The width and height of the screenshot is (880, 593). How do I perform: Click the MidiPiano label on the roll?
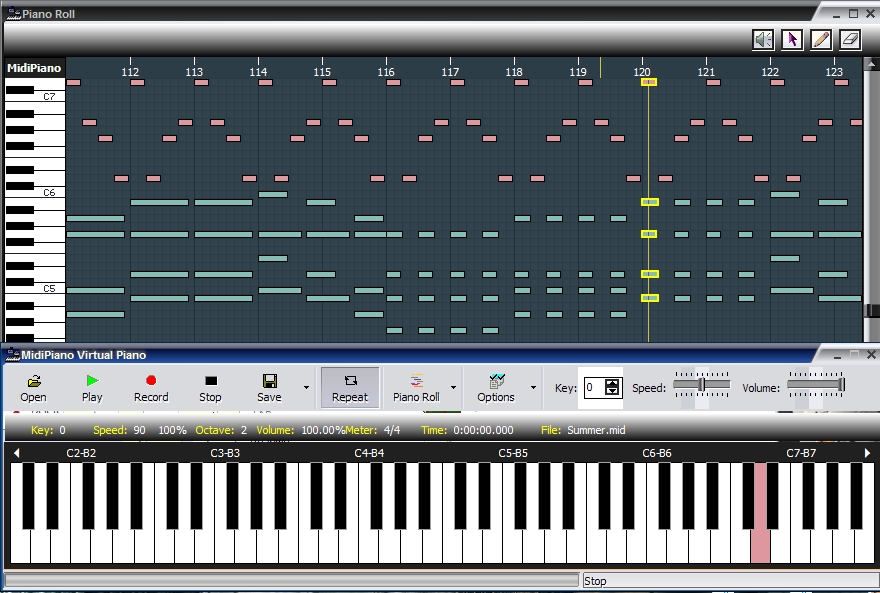tap(34, 68)
